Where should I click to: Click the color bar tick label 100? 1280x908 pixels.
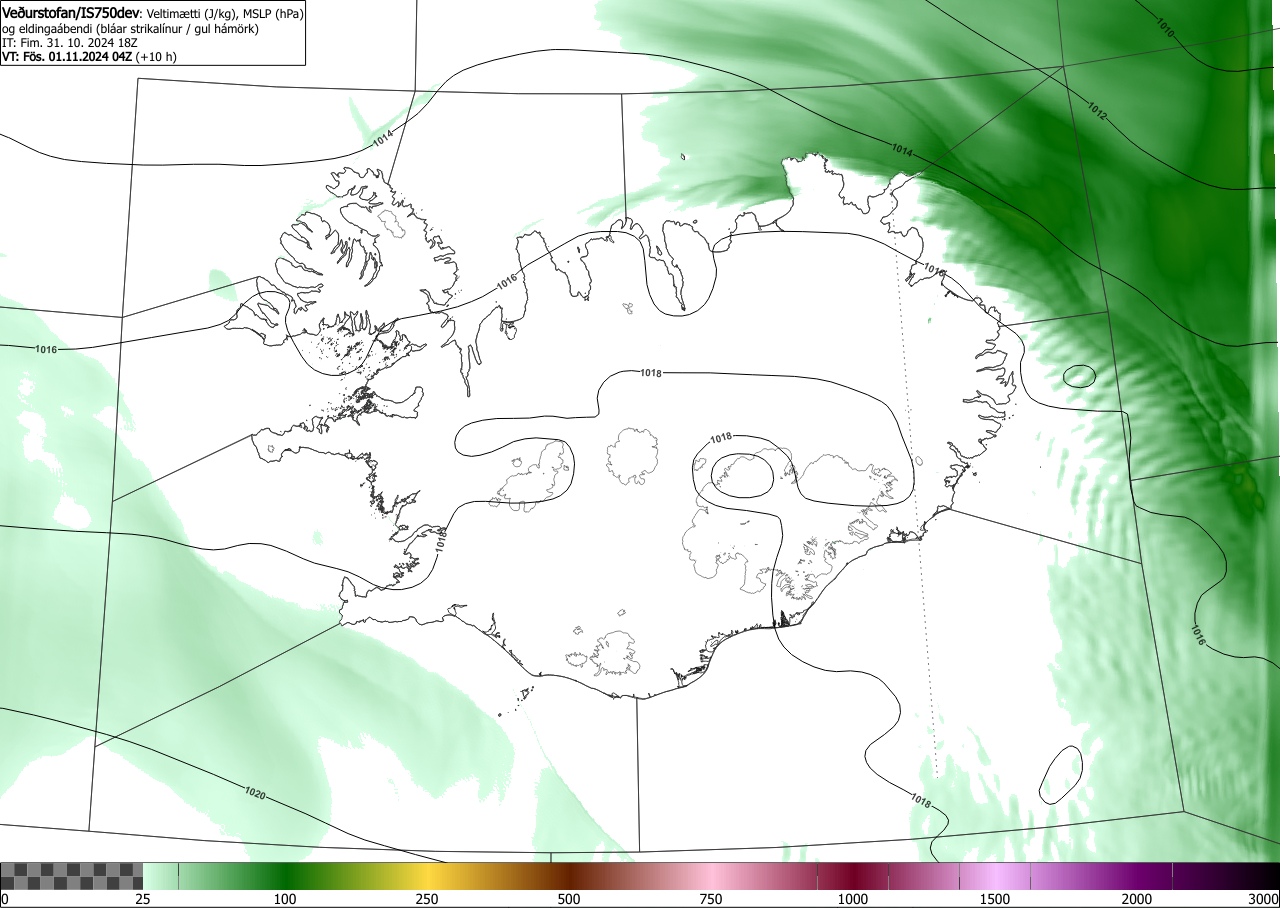coord(285,899)
